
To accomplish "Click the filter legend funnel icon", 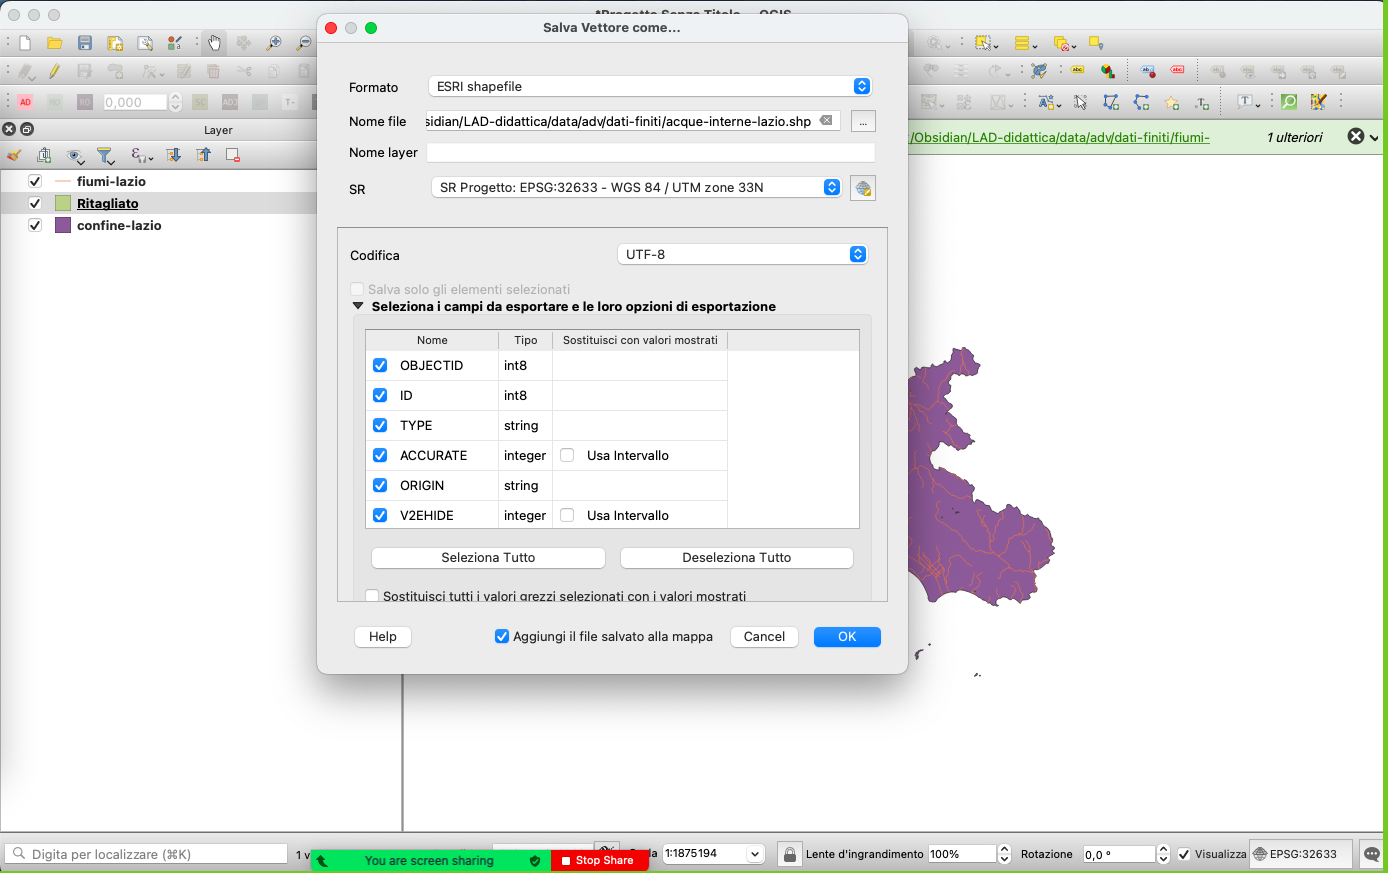I will [105, 155].
